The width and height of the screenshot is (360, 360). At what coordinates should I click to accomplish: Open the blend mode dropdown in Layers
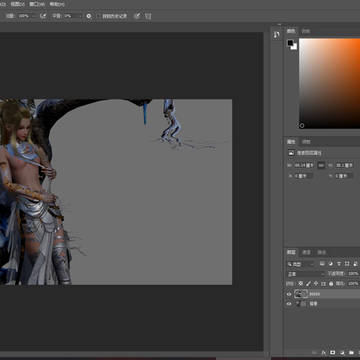click(306, 274)
